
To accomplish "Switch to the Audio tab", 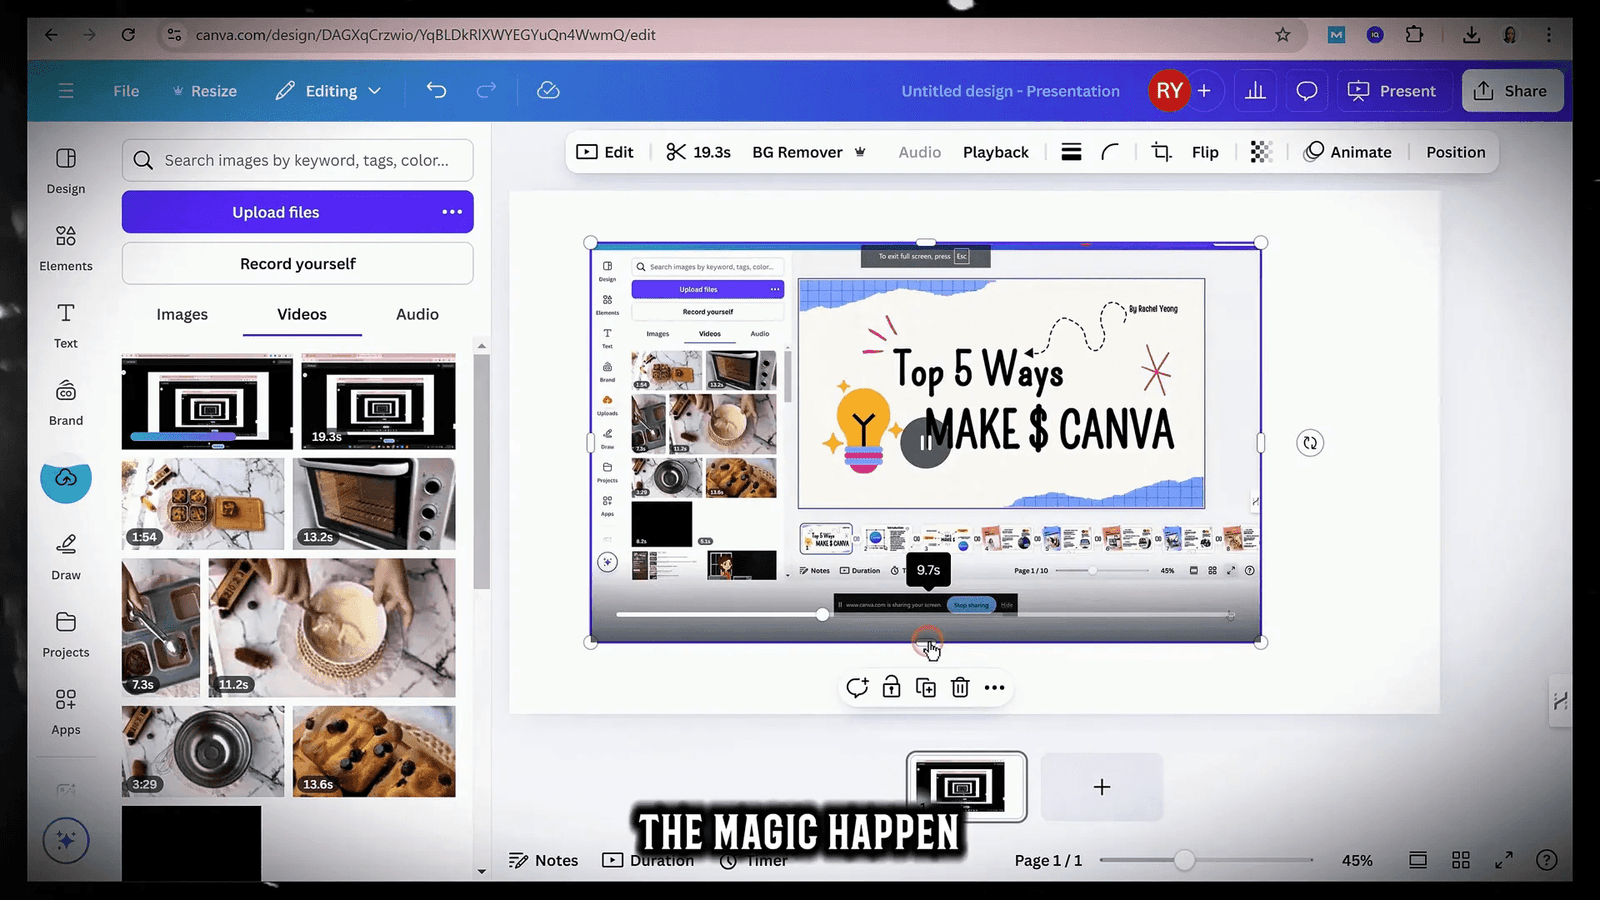I will point(417,314).
